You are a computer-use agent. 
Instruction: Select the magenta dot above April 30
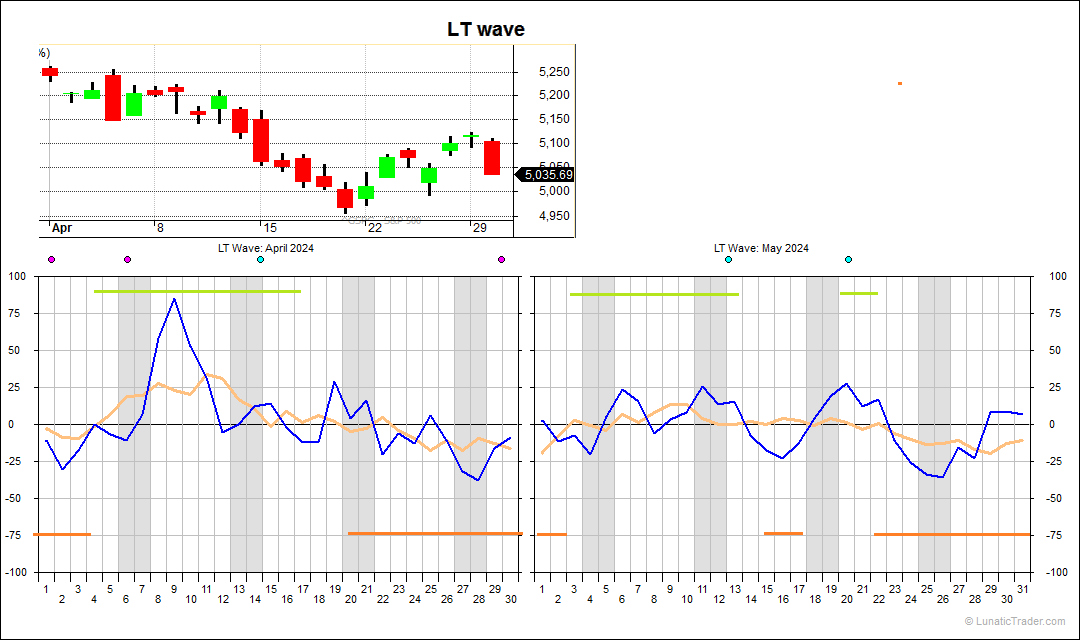point(501,260)
